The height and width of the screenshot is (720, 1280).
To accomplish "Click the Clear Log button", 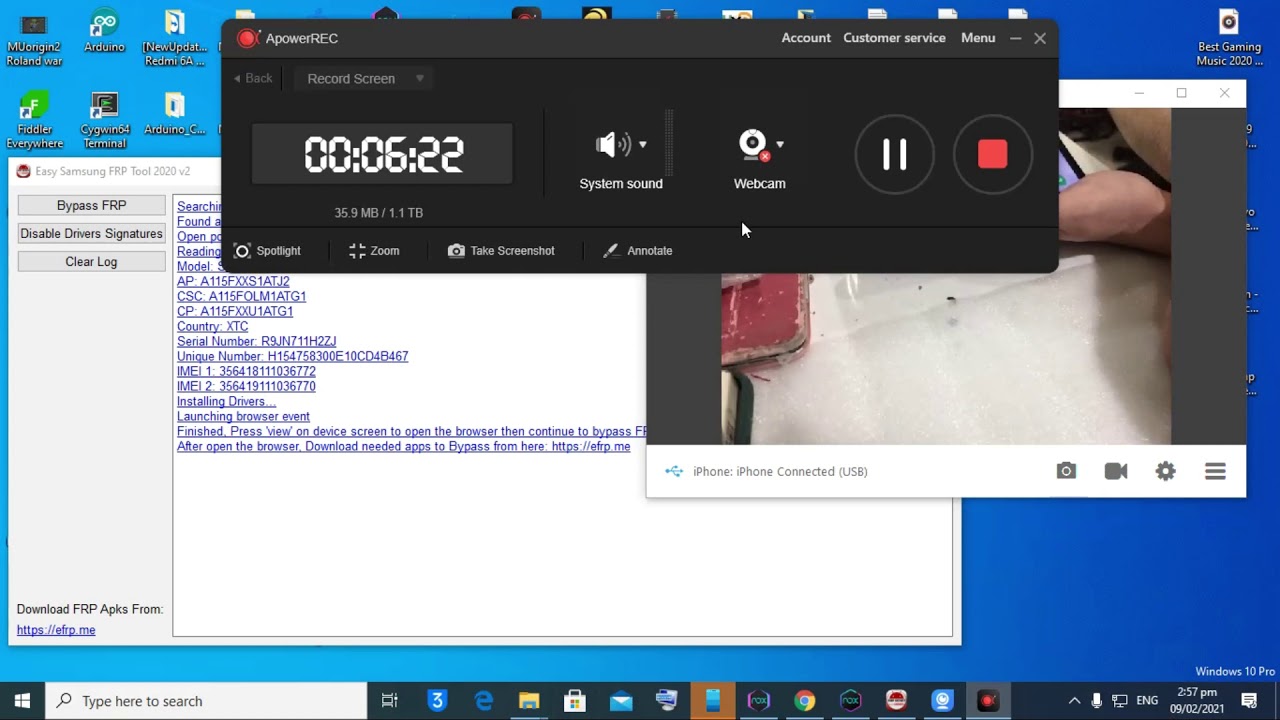I will tap(92, 261).
